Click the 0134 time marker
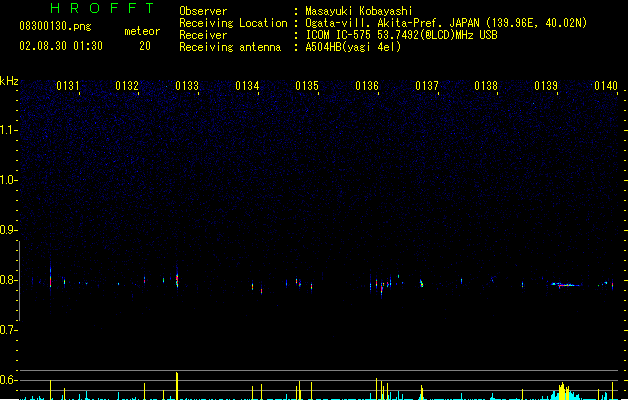 click(x=247, y=86)
